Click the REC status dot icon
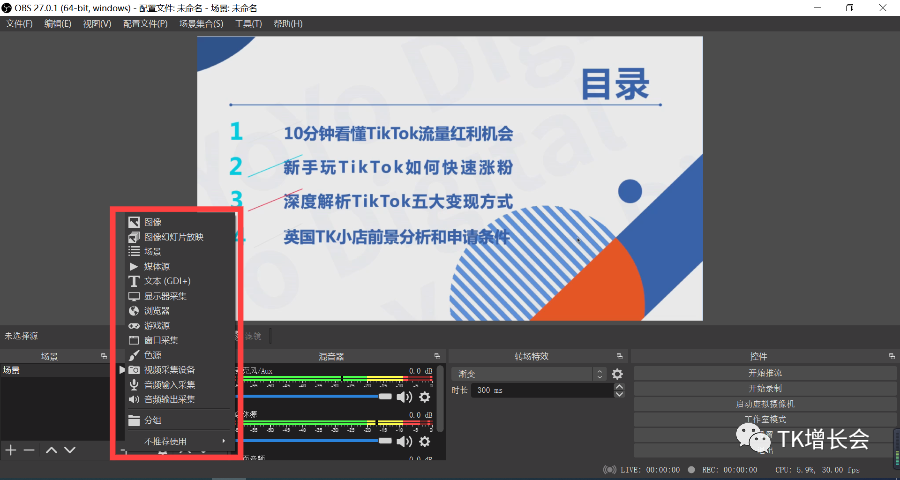This screenshot has width=900, height=480. coord(692,470)
